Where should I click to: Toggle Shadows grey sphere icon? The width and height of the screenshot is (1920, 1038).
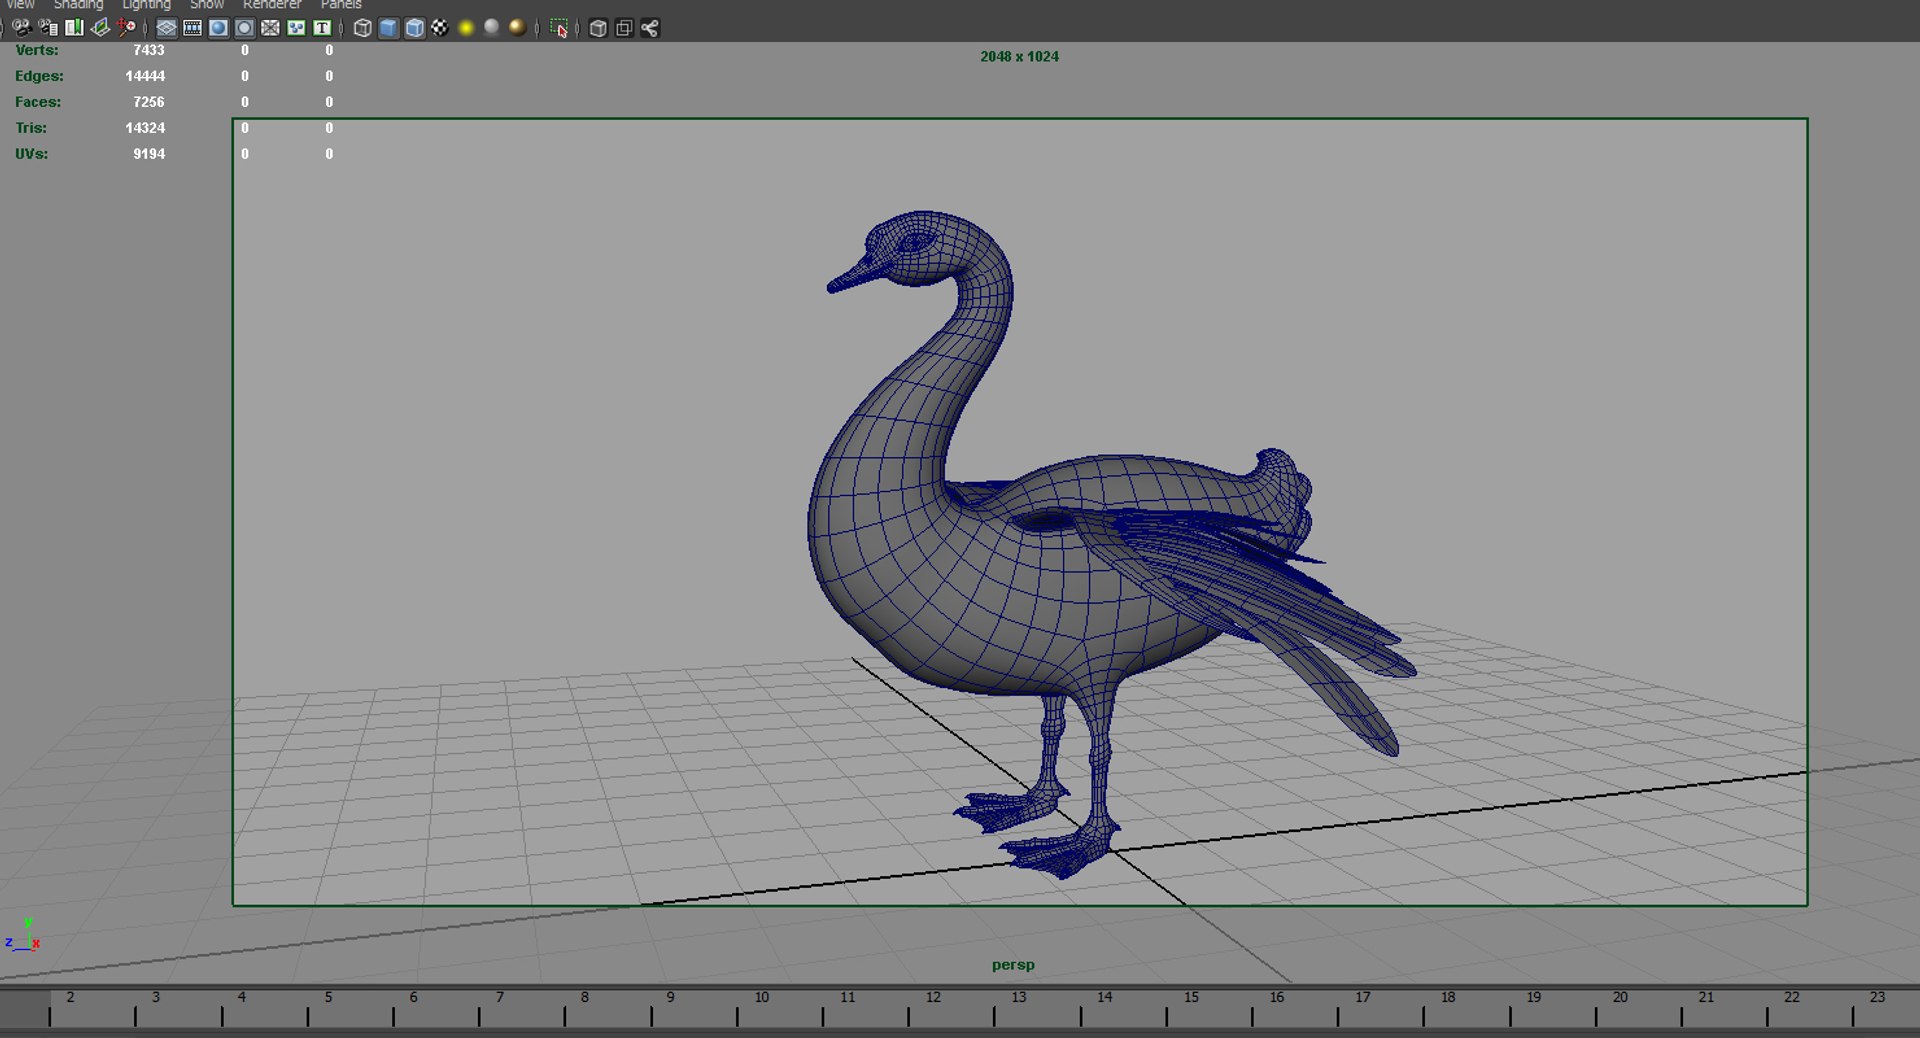(492, 28)
